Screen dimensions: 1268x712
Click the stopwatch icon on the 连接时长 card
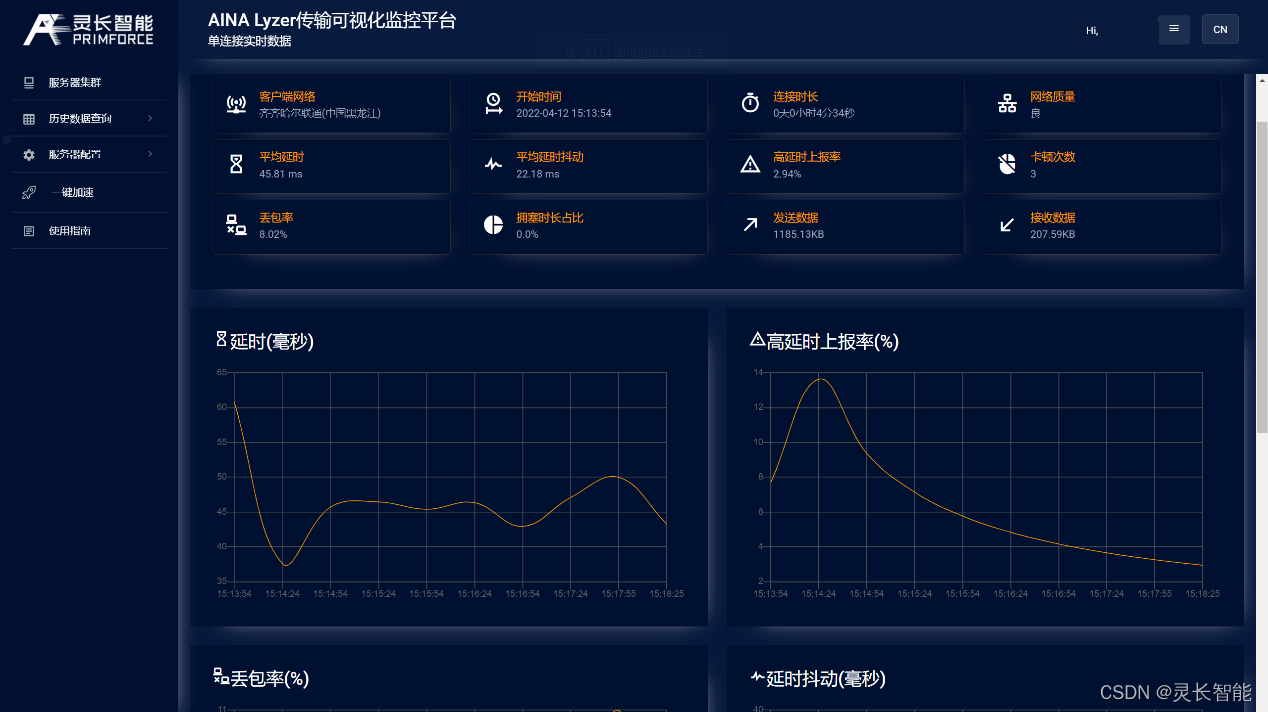click(x=750, y=102)
